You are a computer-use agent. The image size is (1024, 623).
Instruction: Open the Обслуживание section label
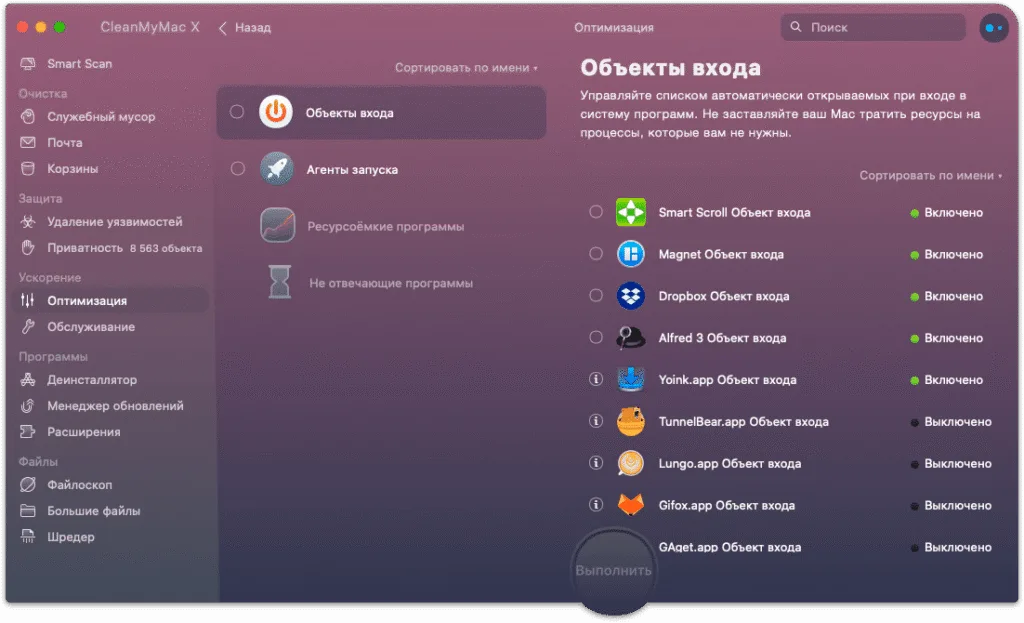[x=91, y=327]
